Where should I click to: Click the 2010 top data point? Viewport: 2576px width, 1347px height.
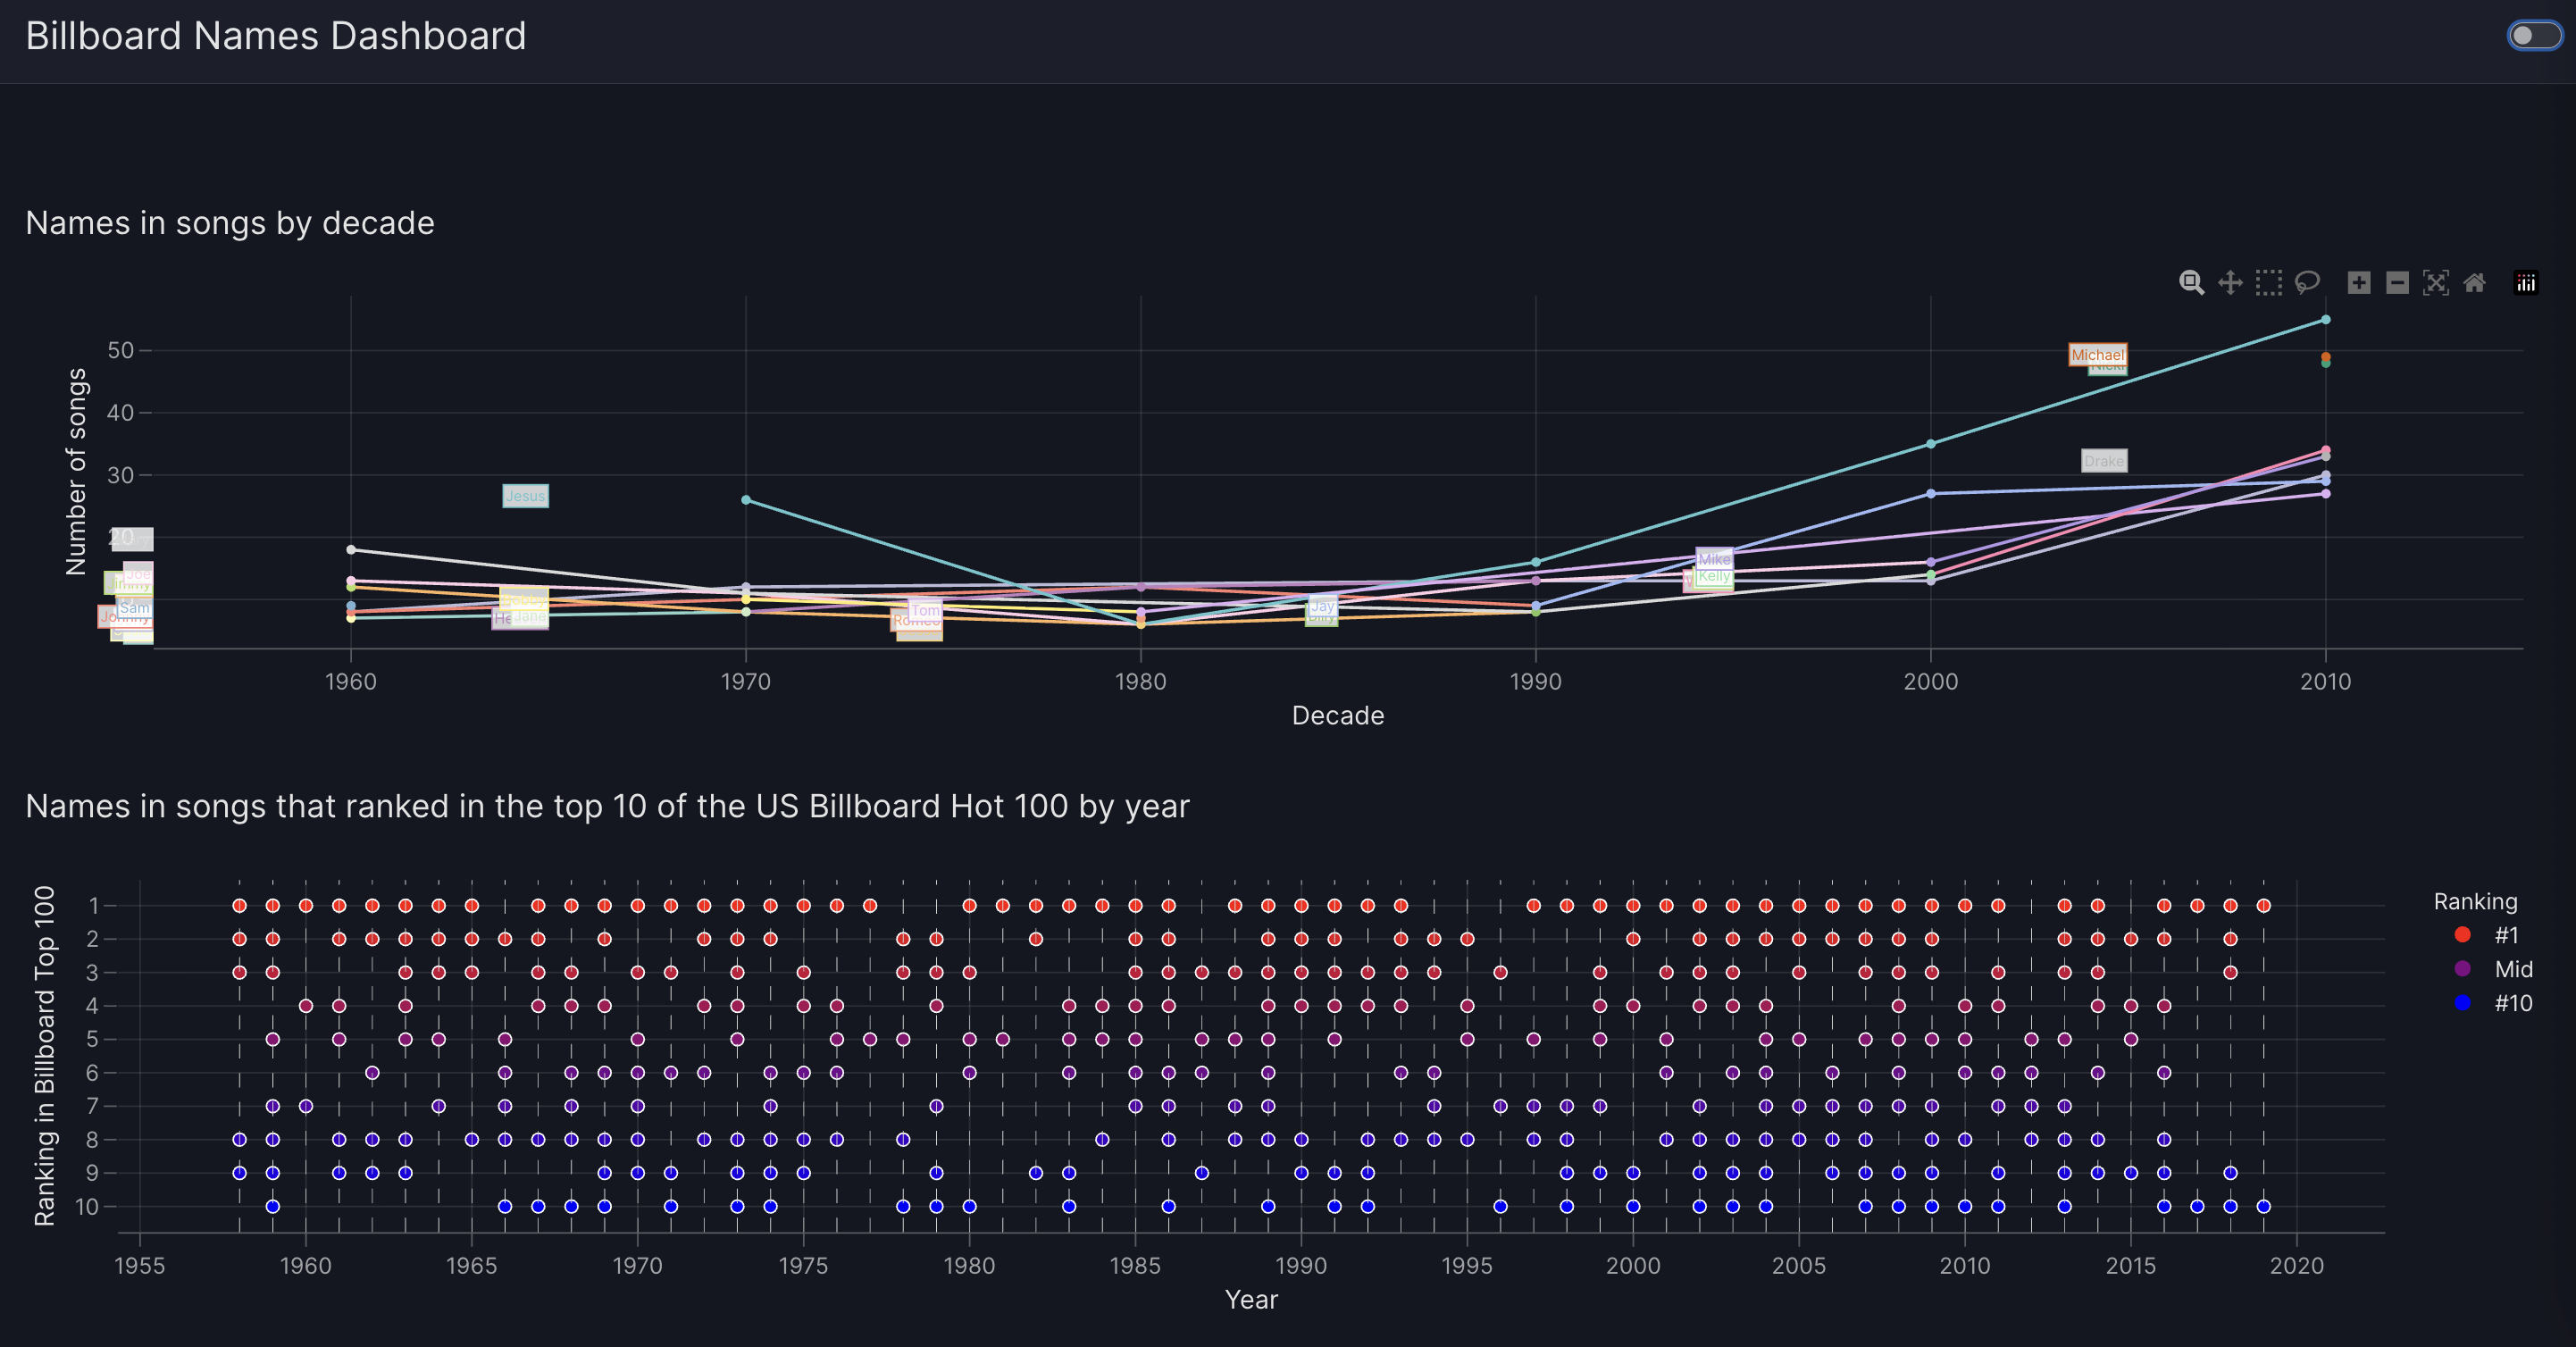pos(2325,320)
